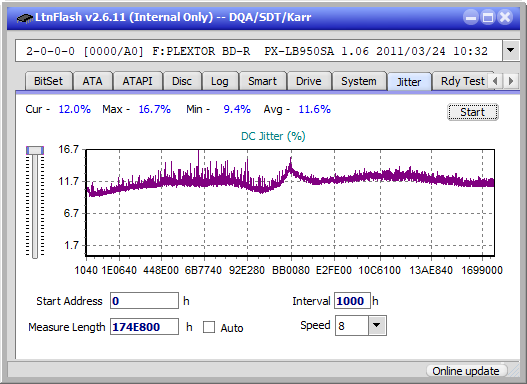The image size is (527, 384).
Task: Minimize the LtnFlash window
Action: pyautogui.click(x=471, y=17)
